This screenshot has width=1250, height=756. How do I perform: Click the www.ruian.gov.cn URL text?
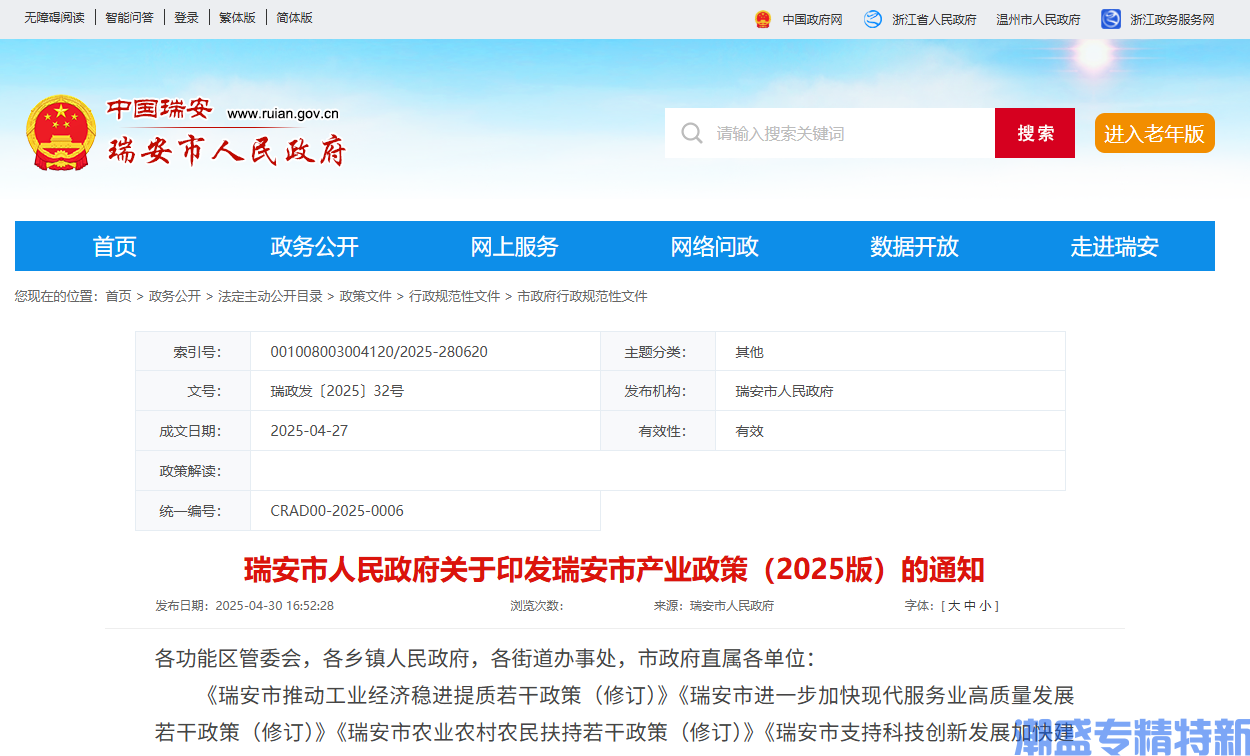point(283,113)
